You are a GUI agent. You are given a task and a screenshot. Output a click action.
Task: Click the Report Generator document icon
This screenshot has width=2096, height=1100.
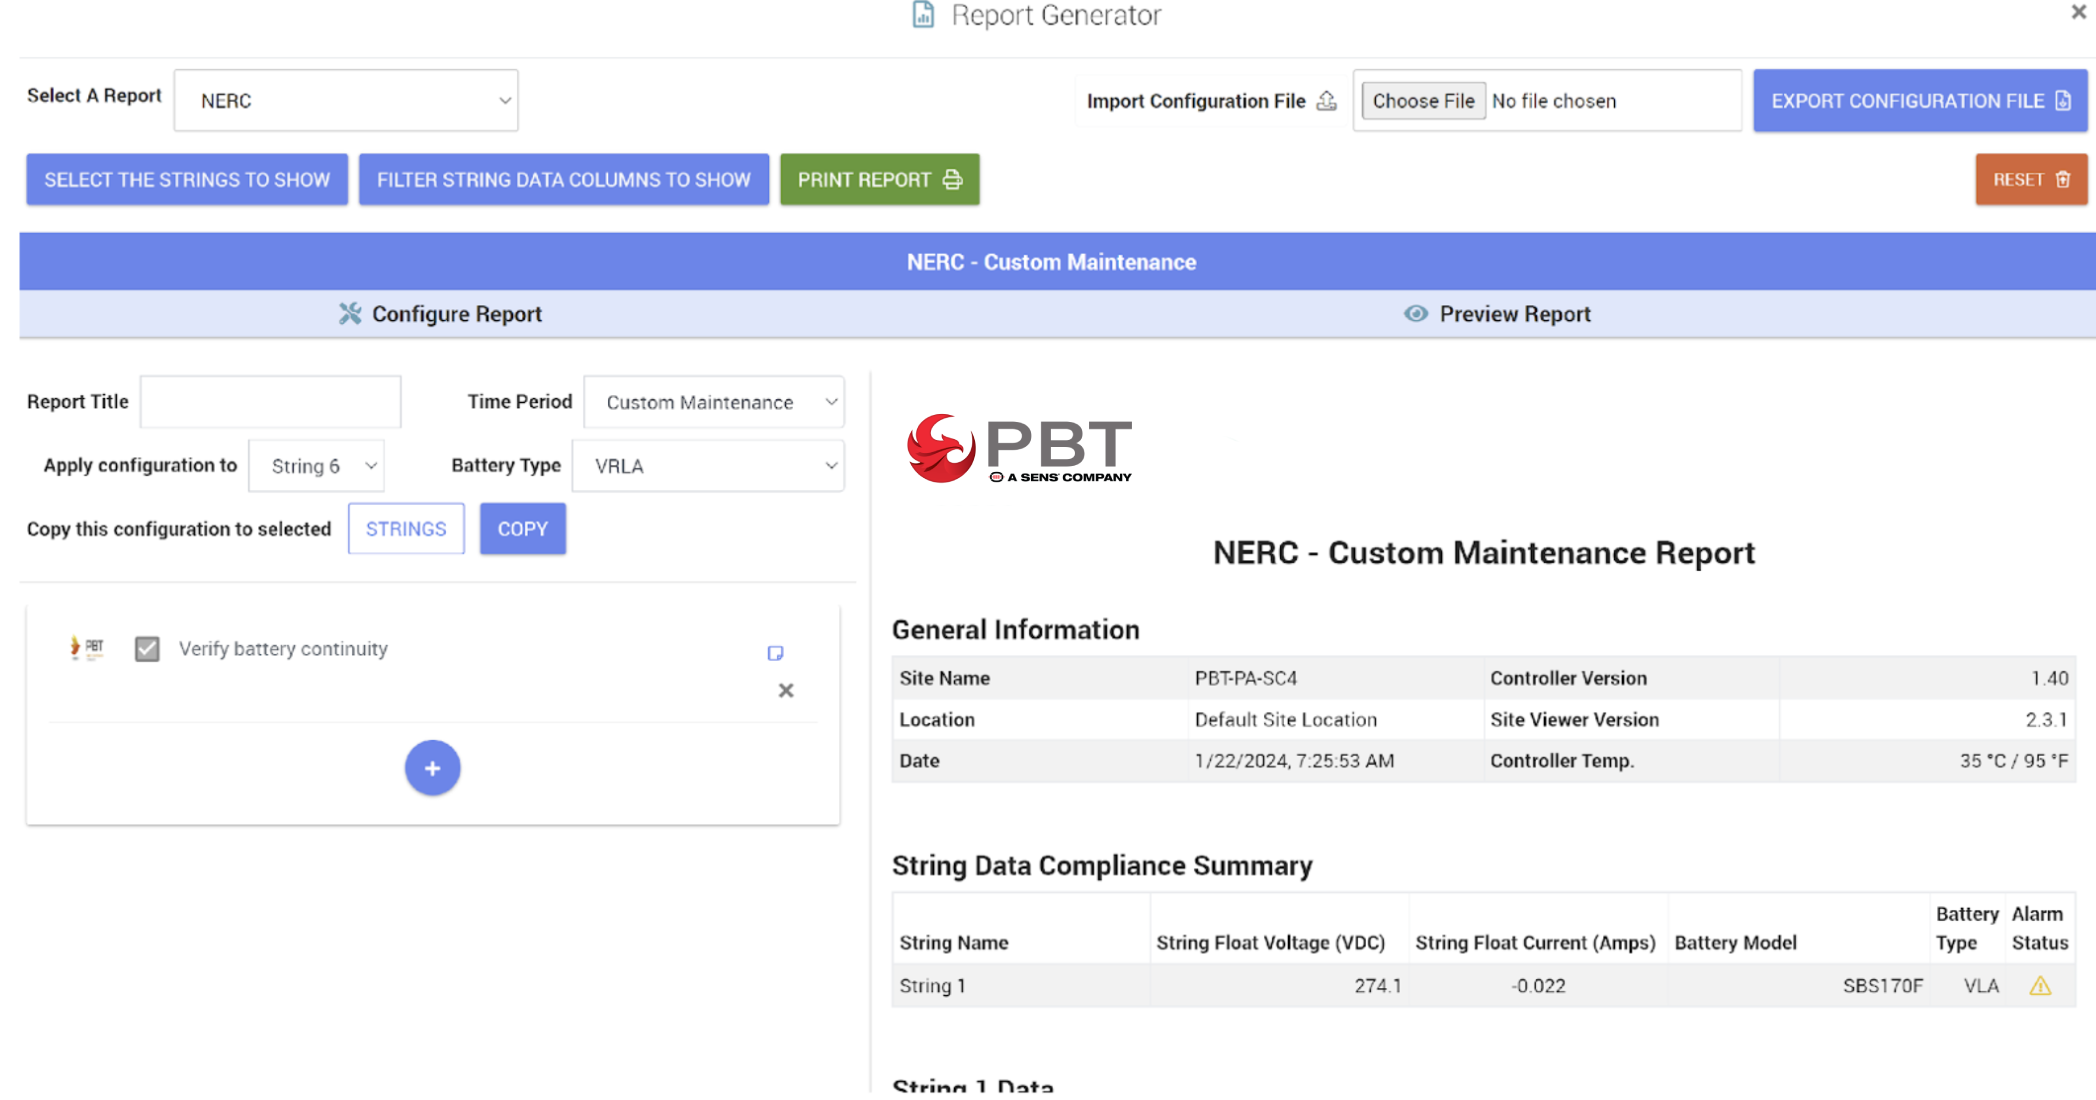pos(921,15)
